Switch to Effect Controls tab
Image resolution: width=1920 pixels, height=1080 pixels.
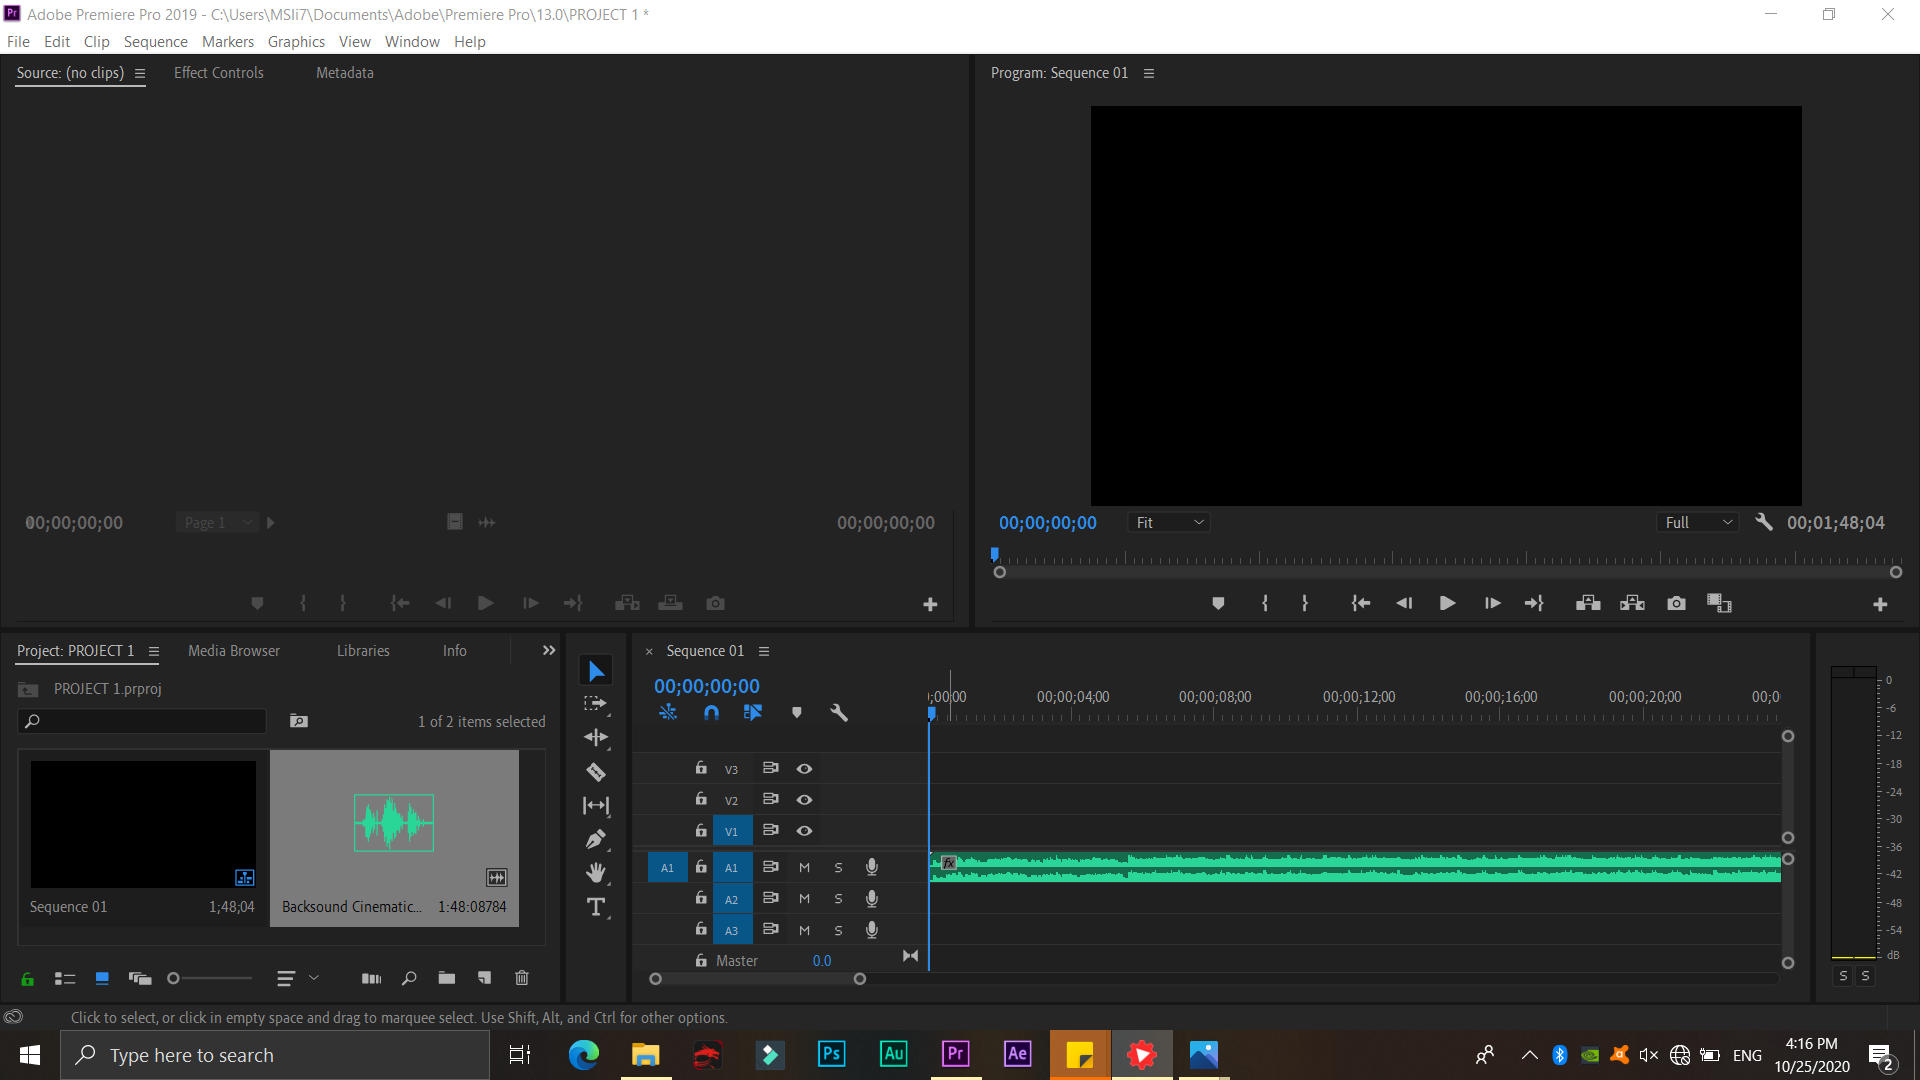coord(219,73)
